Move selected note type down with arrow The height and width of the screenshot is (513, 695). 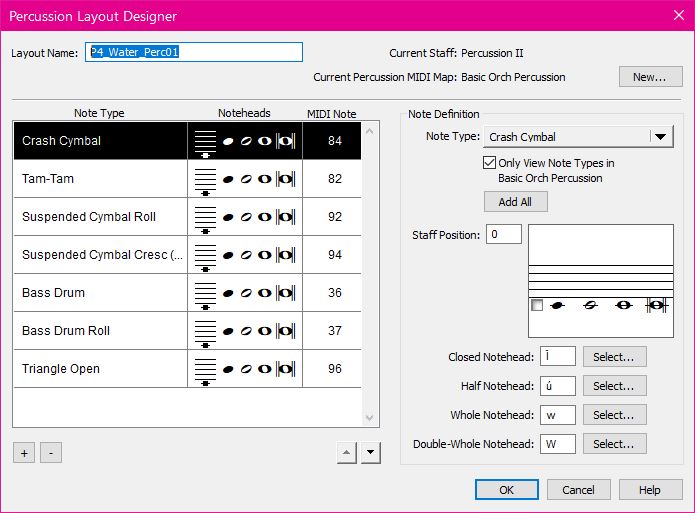point(371,452)
